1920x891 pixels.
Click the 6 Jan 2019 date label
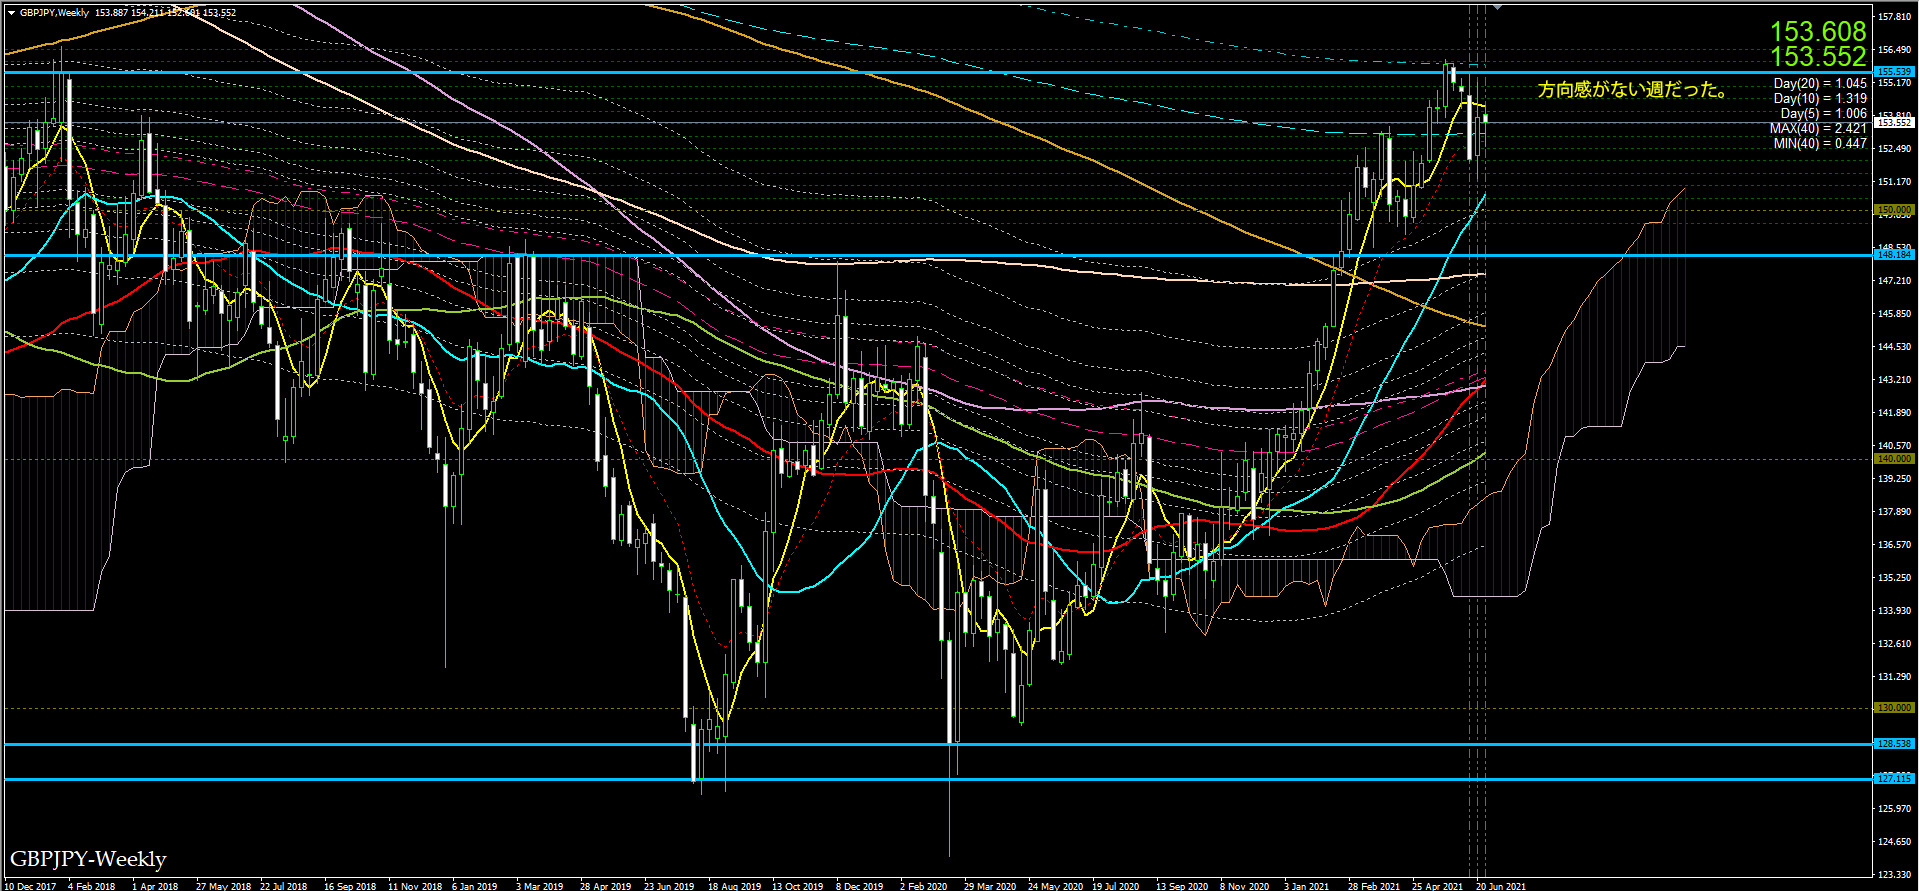point(474,886)
